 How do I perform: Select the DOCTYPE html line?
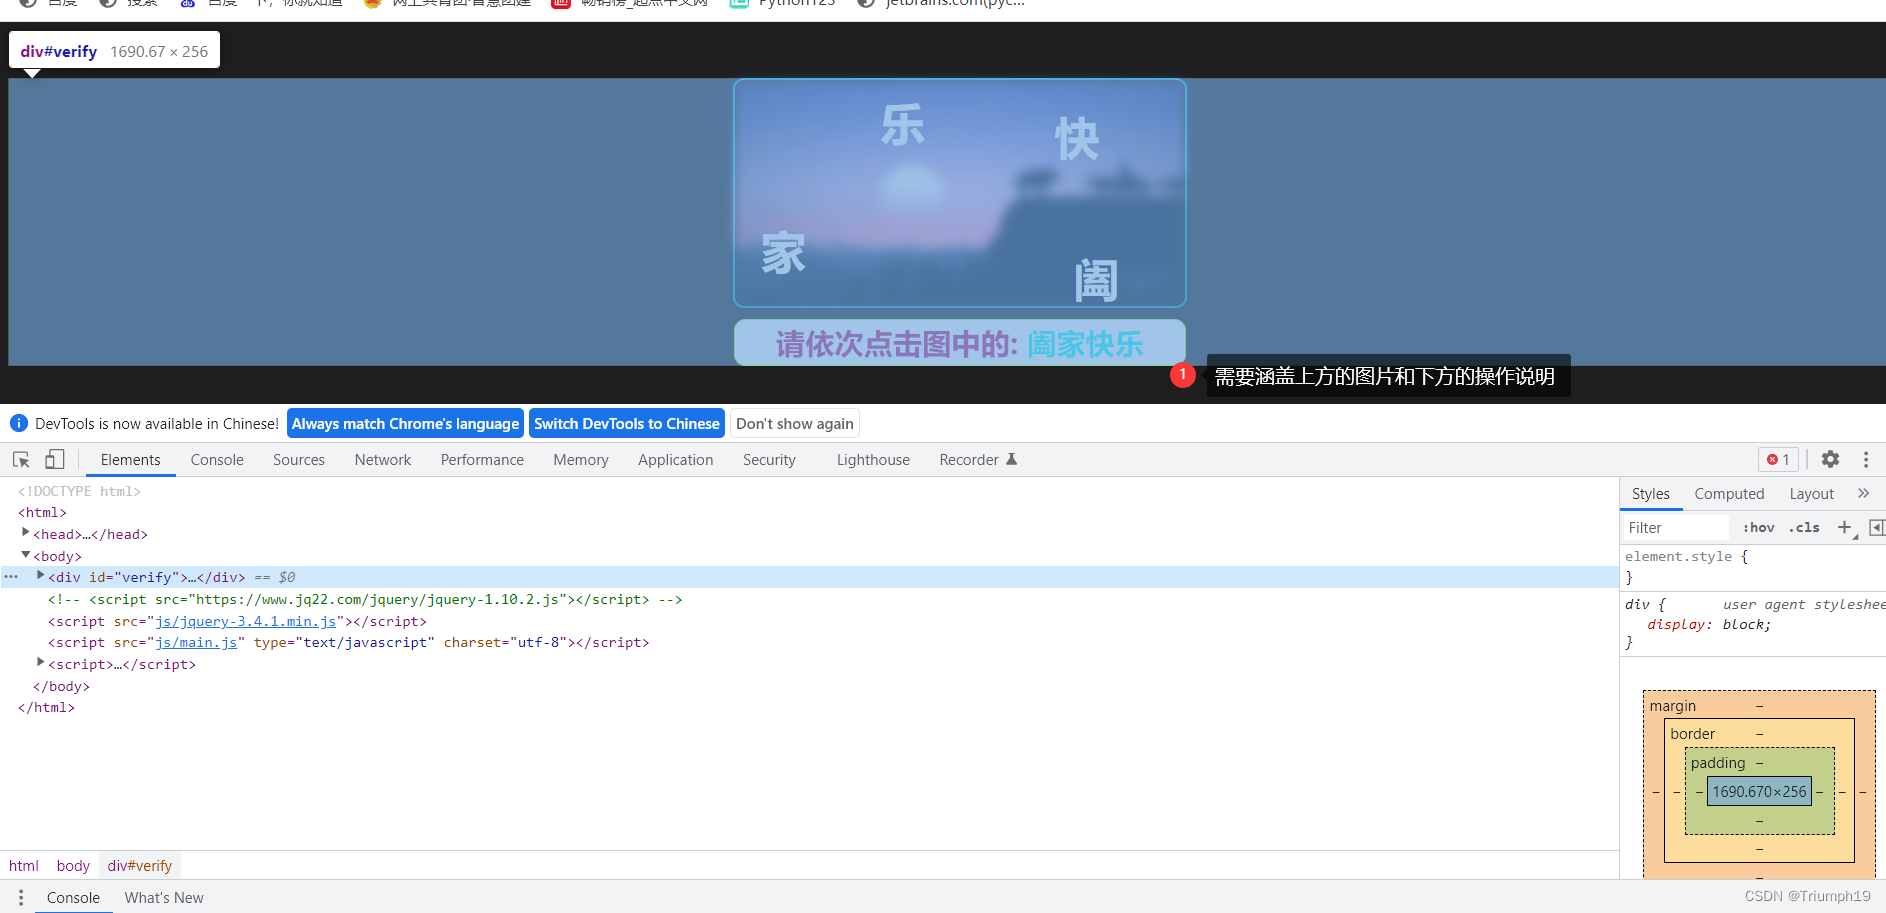79,491
